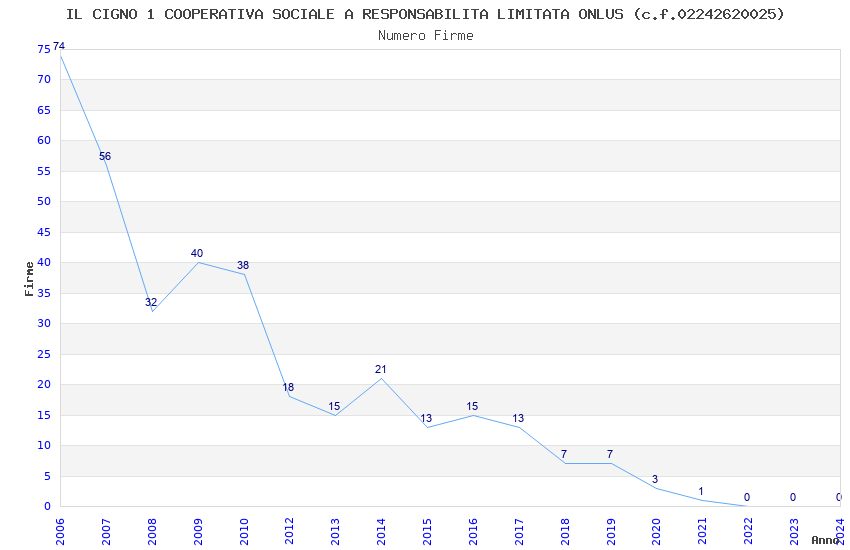Click y-axis tick value 35
This screenshot has width=850, height=550.
click(x=44, y=293)
